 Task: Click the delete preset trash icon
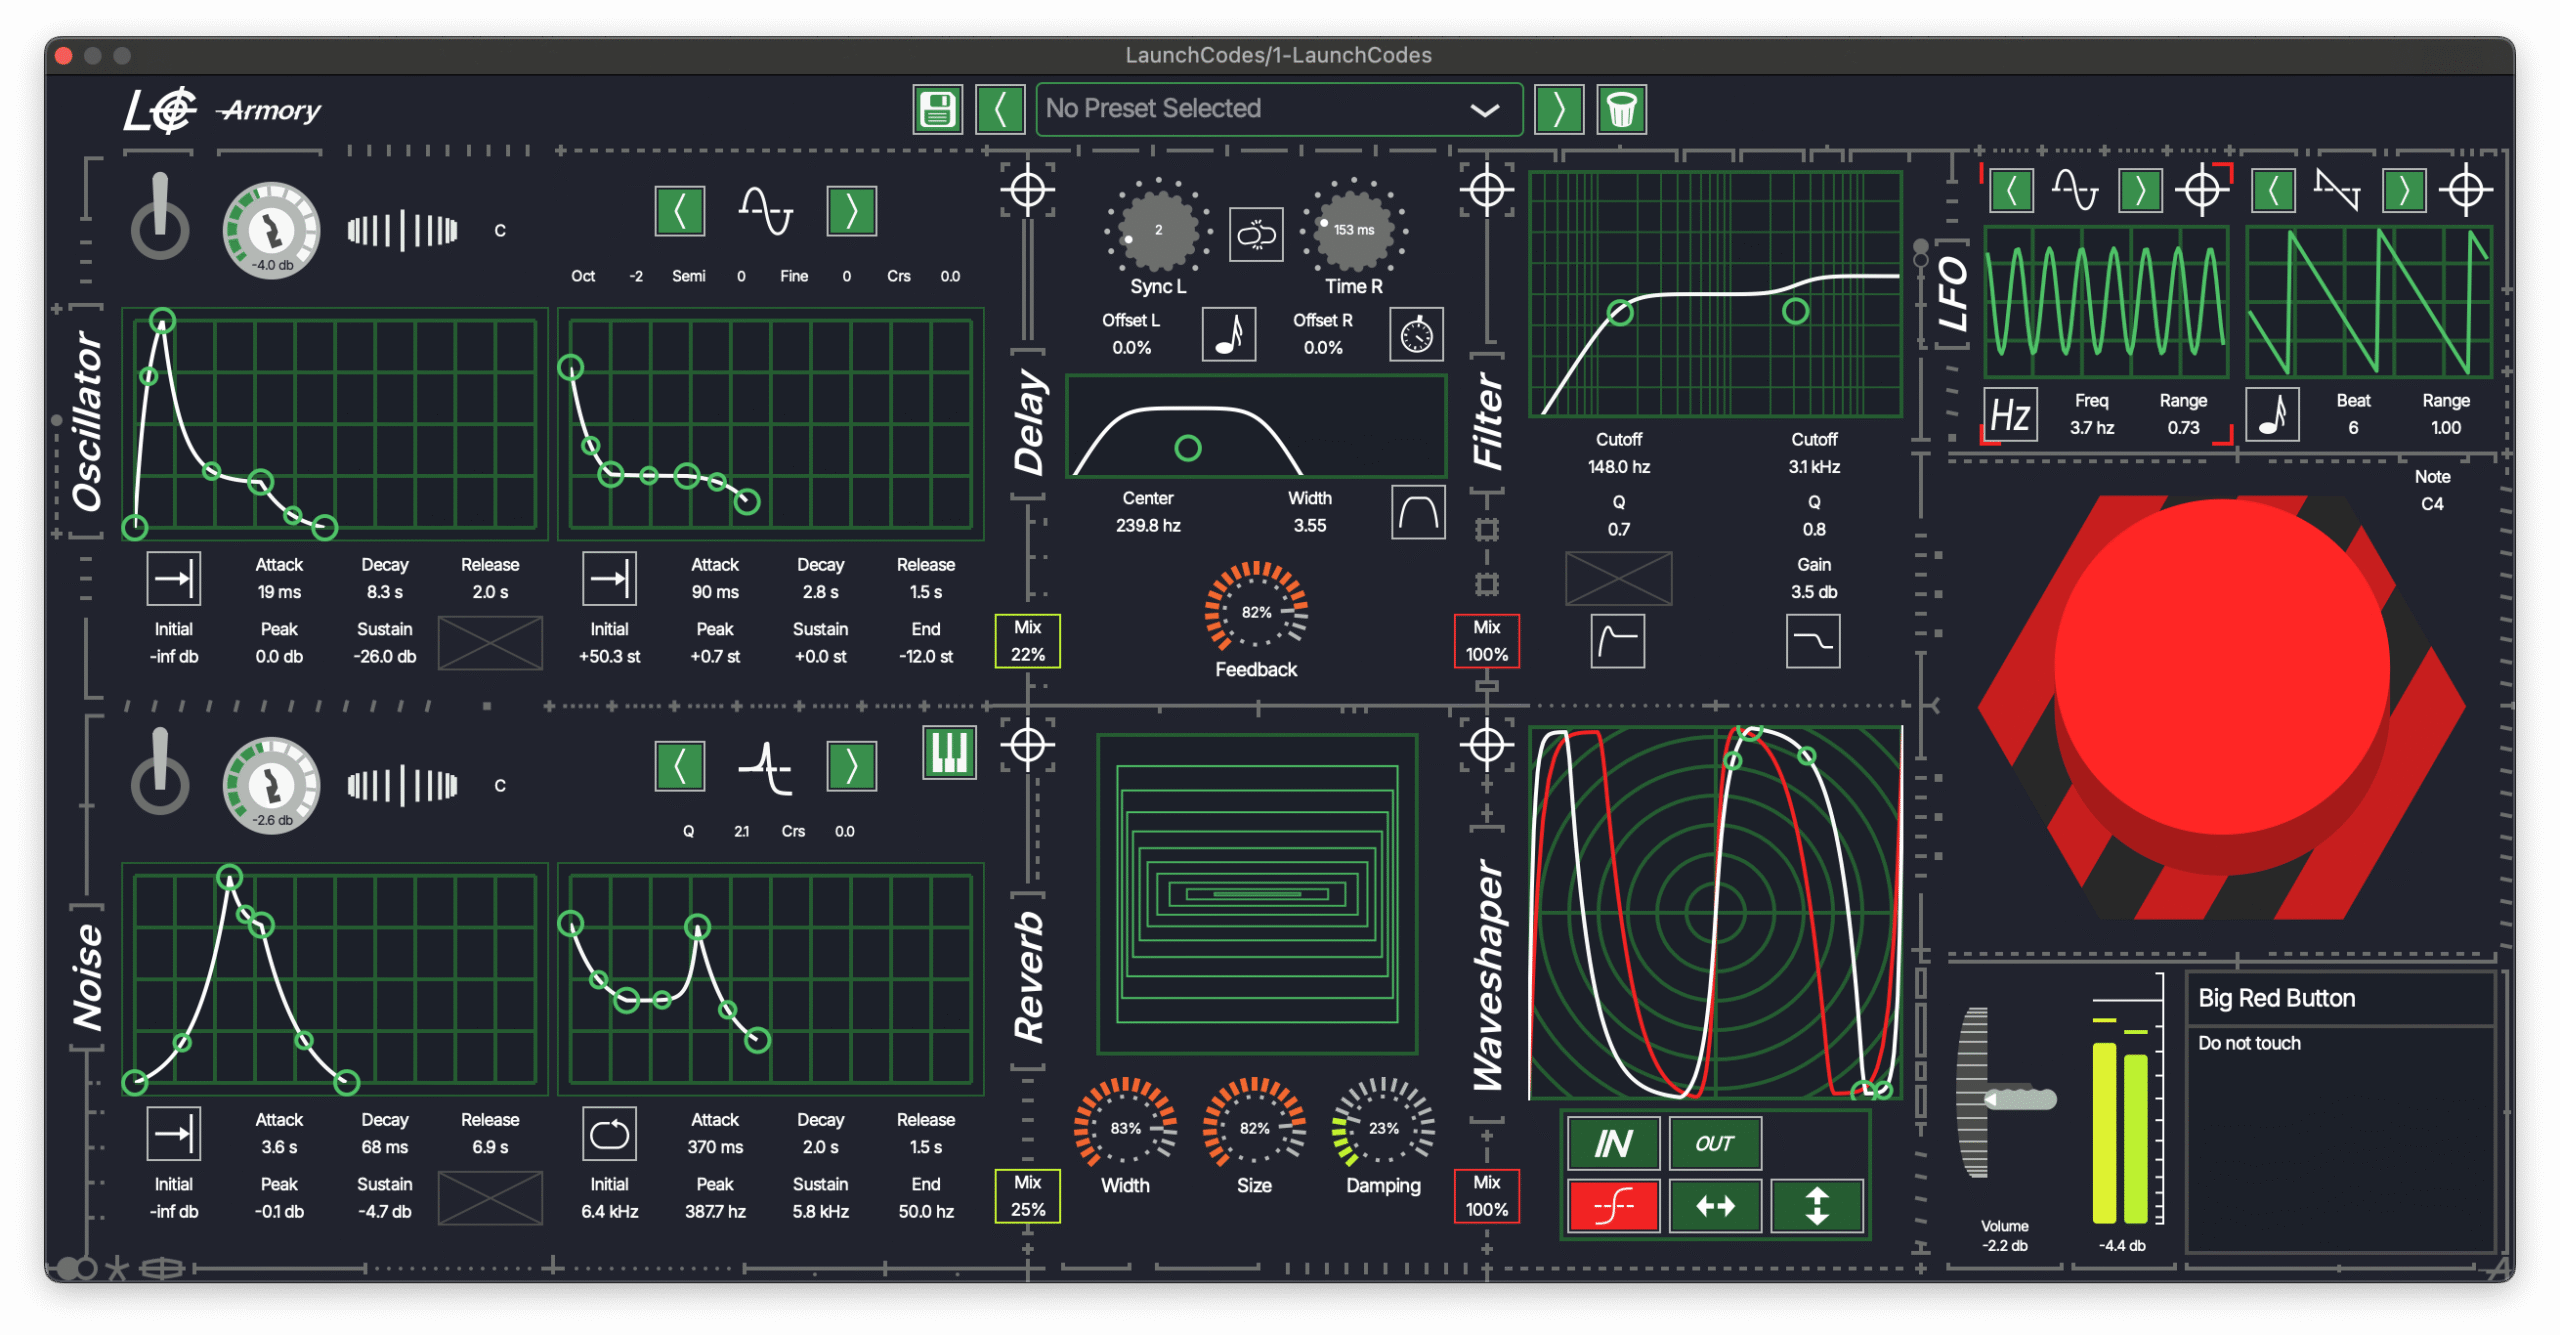(x=1621, y=109)
